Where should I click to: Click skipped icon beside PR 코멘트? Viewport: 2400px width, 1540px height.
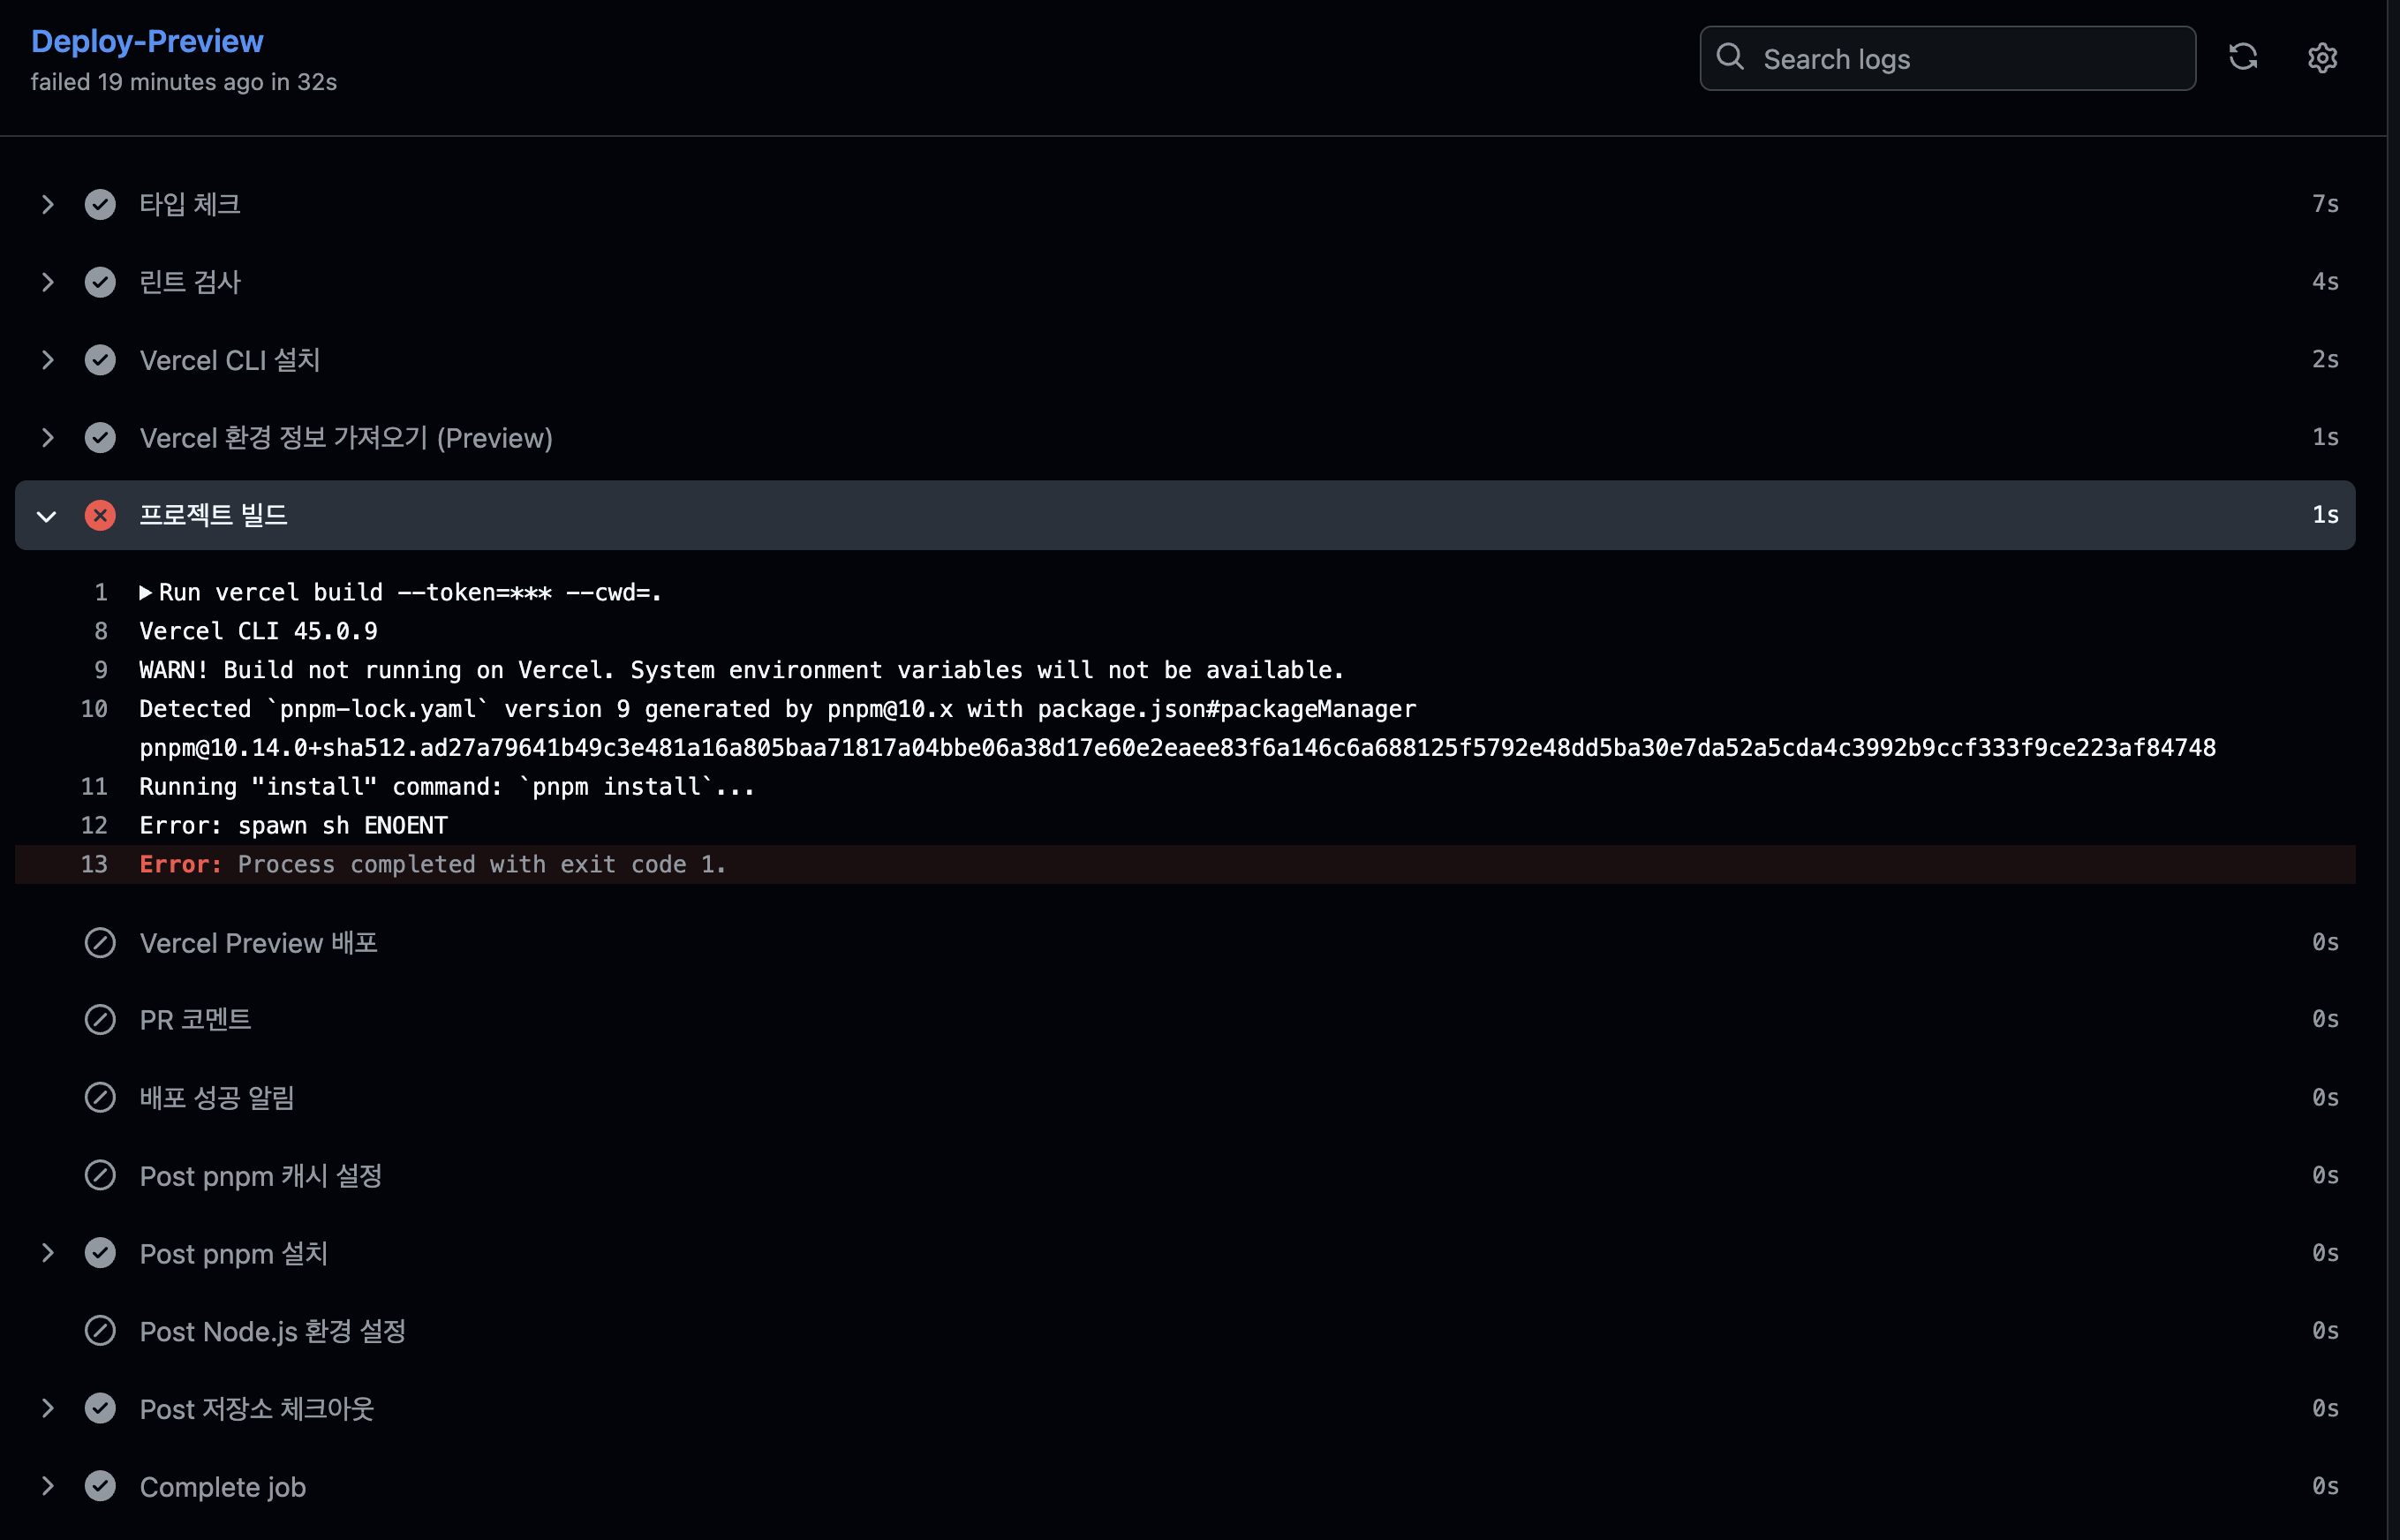pos(100,1019)
